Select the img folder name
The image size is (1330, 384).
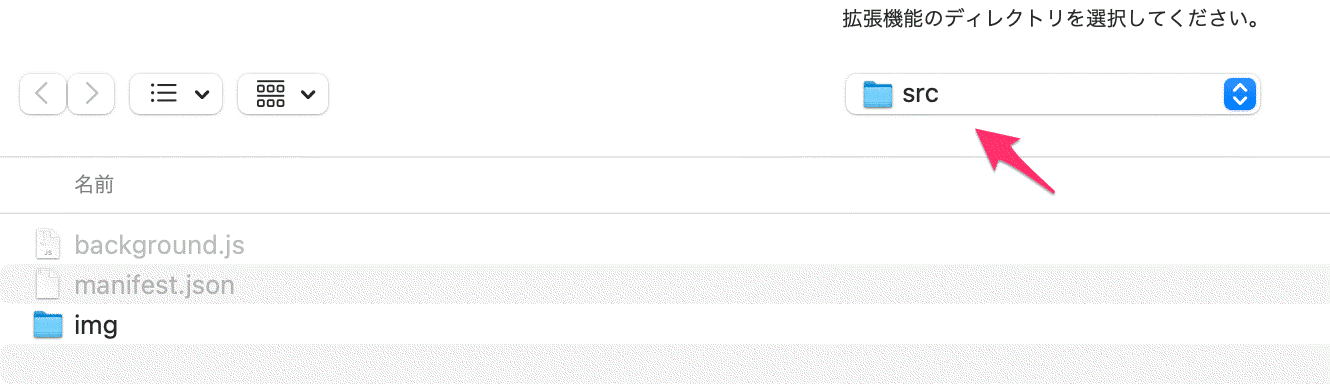(96, 325)
